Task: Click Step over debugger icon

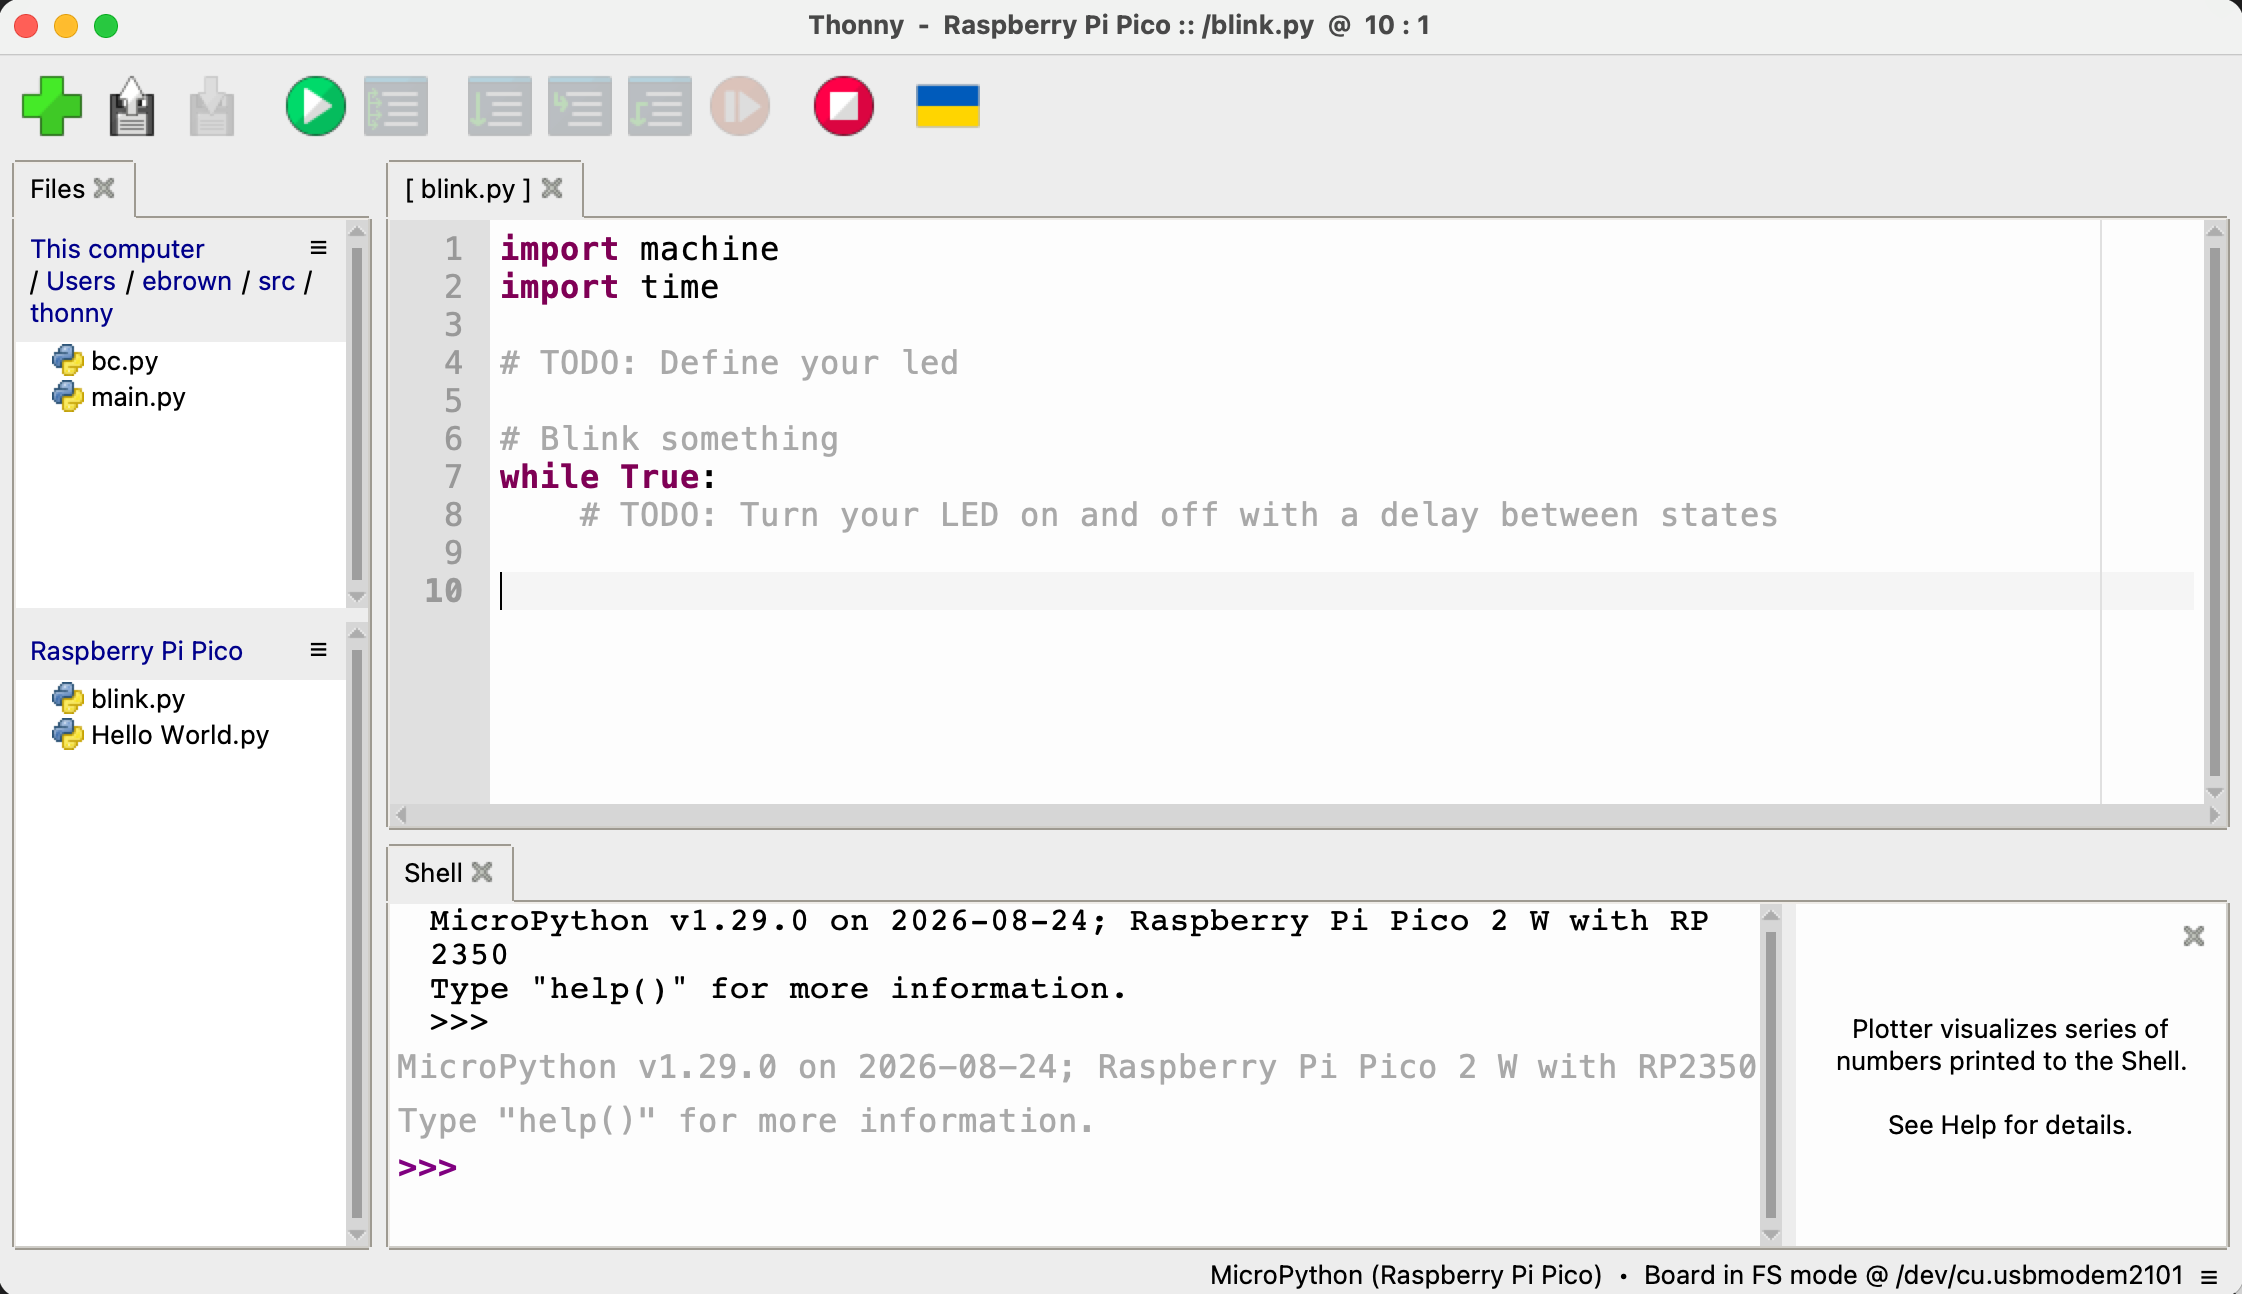Action: point(499,106)
